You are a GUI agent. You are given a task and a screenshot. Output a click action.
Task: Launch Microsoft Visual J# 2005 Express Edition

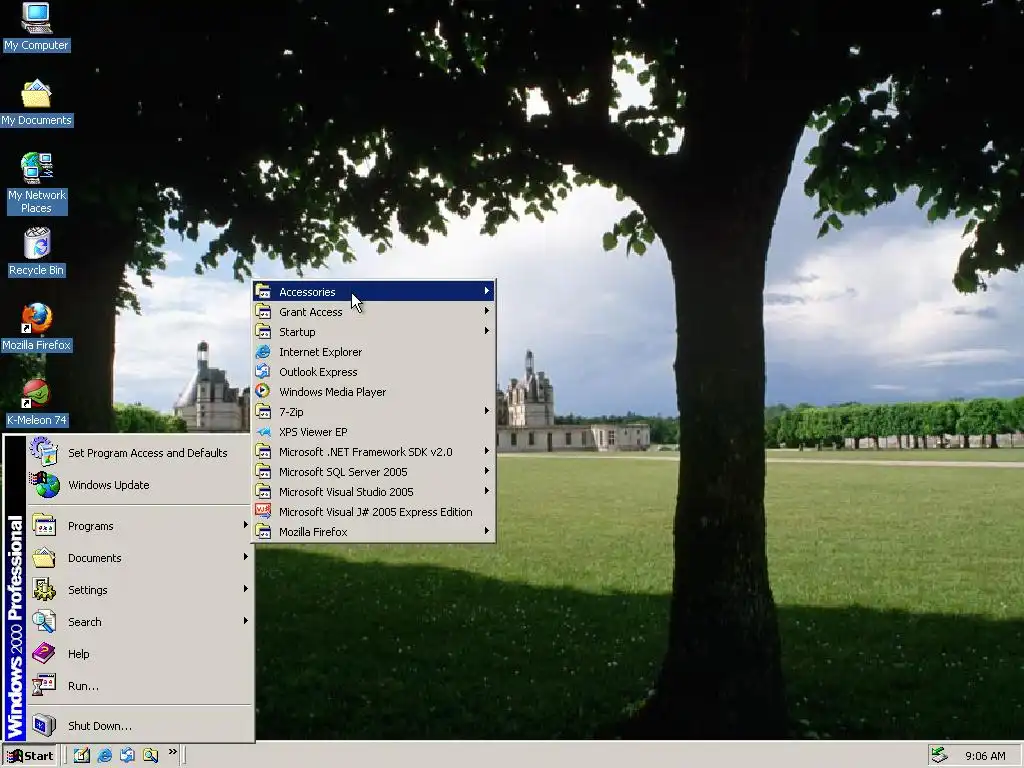(374, 512)
